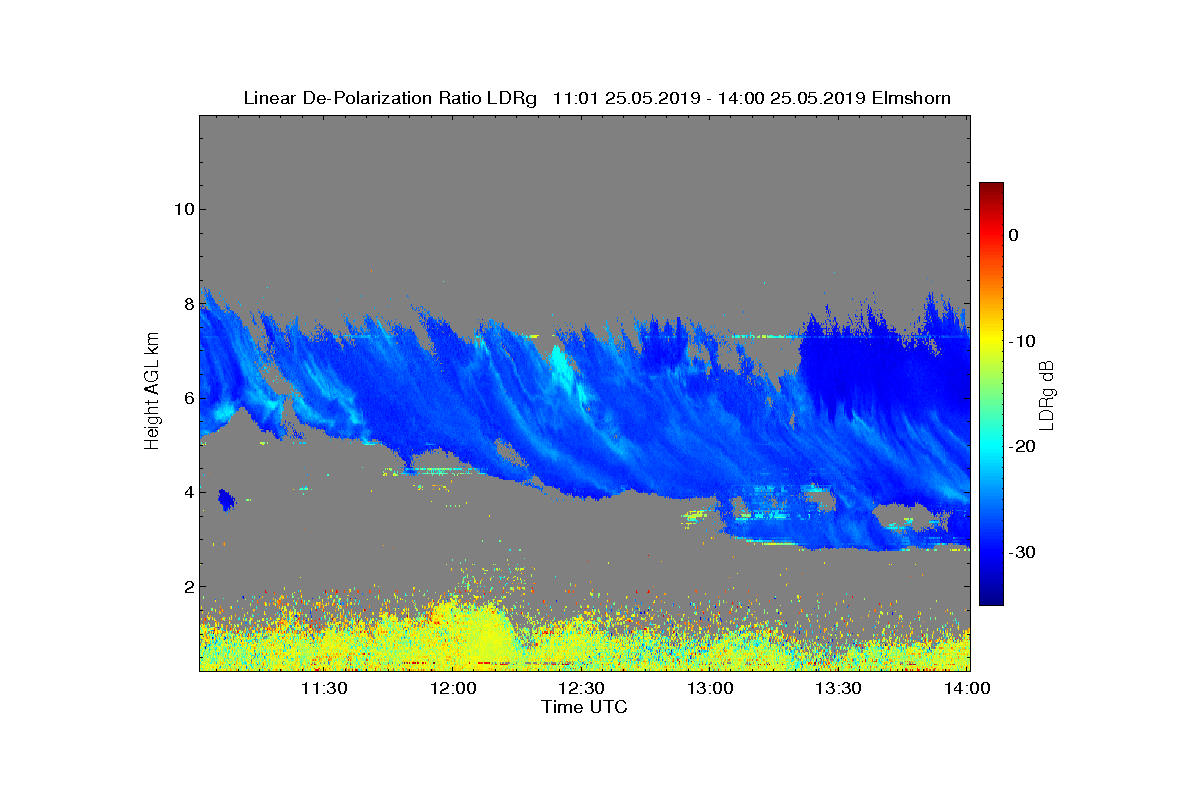Click the colorbar tick label '0'
This screenshot has width=1200, height=800.
(x=1013, y=235)
